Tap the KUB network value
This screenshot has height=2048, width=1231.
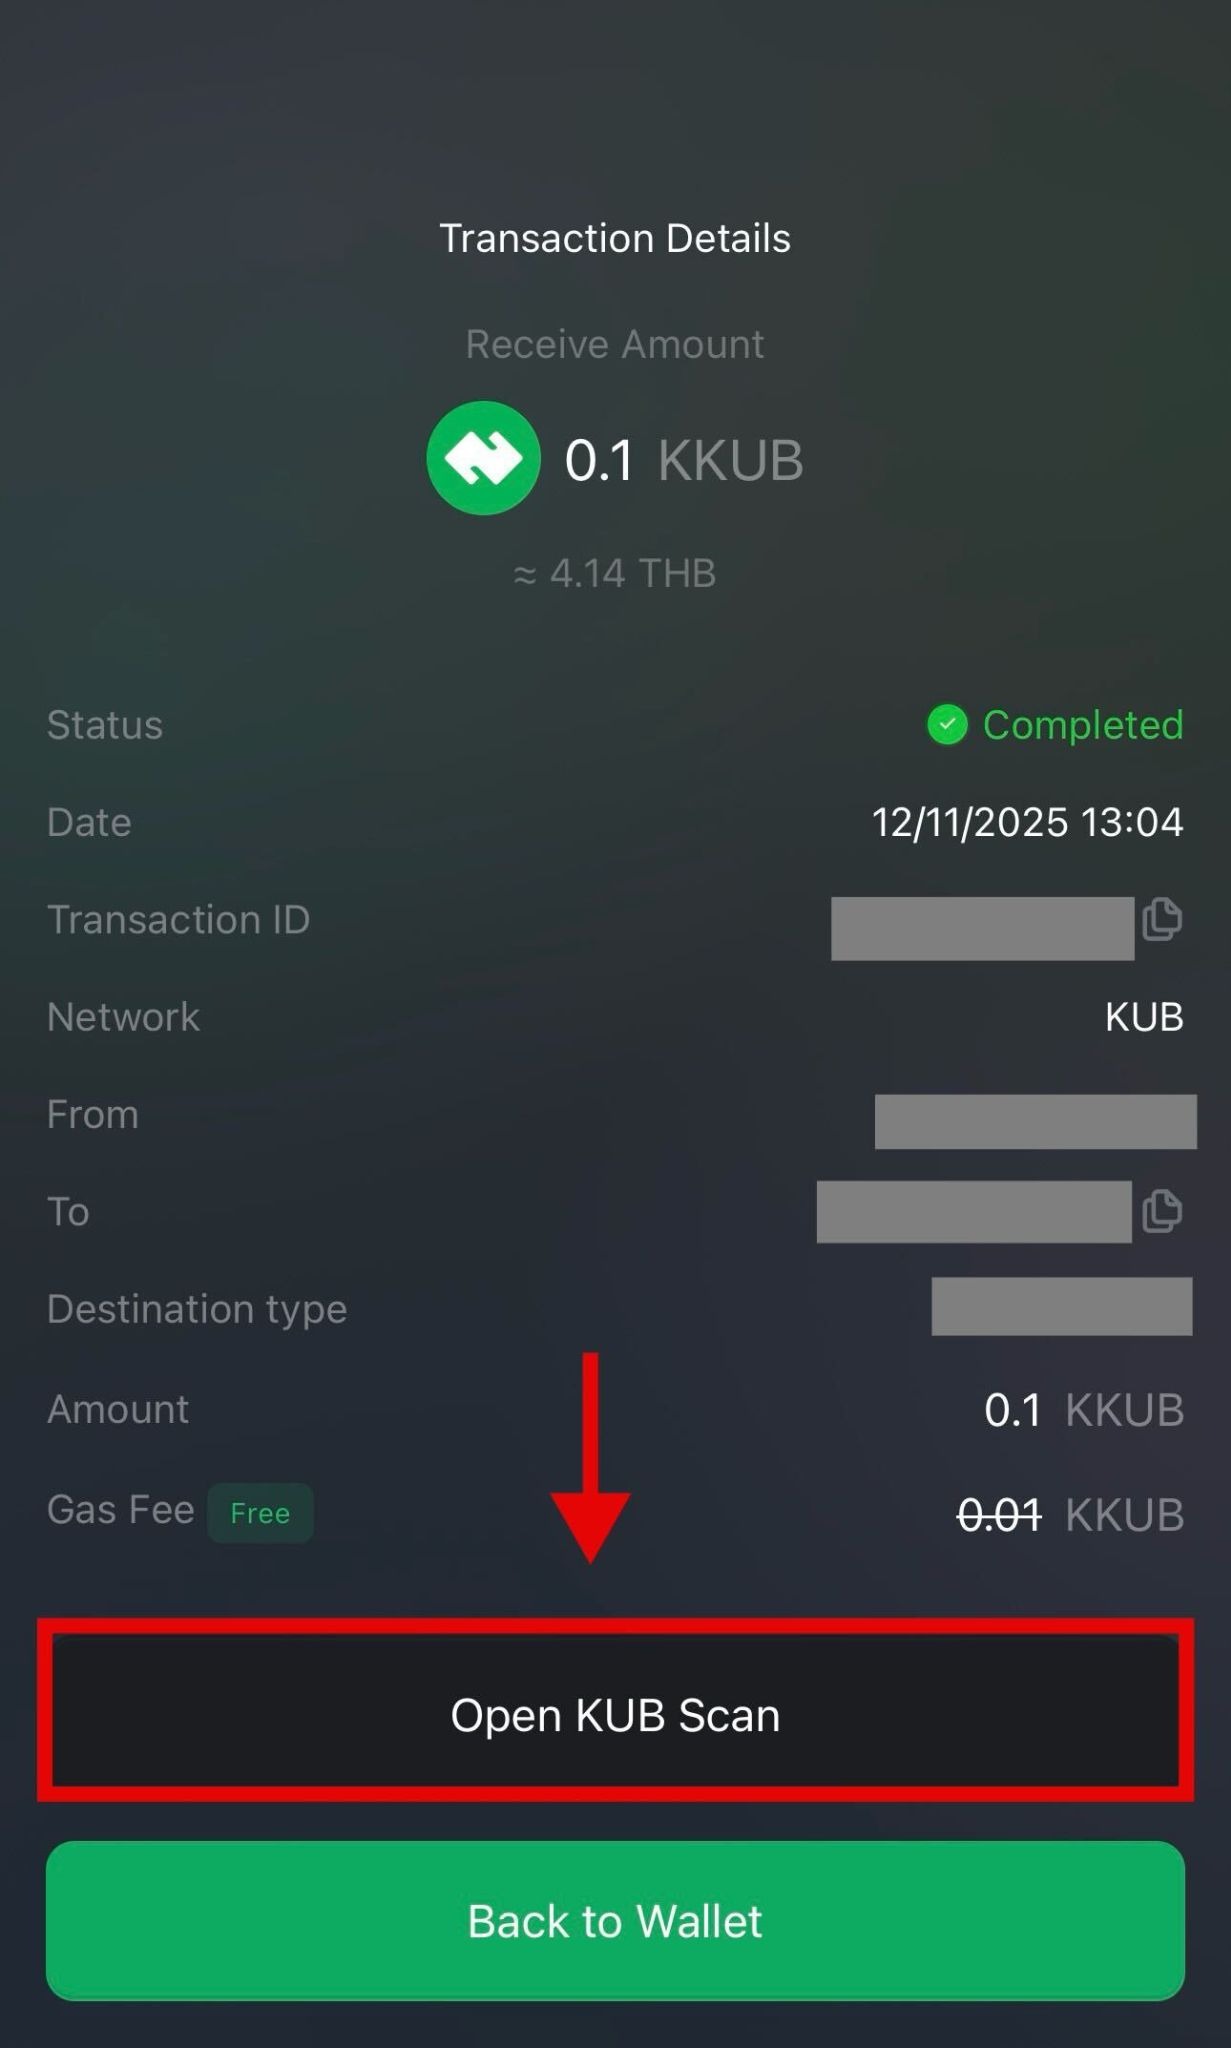(x=1144, y=1017)
